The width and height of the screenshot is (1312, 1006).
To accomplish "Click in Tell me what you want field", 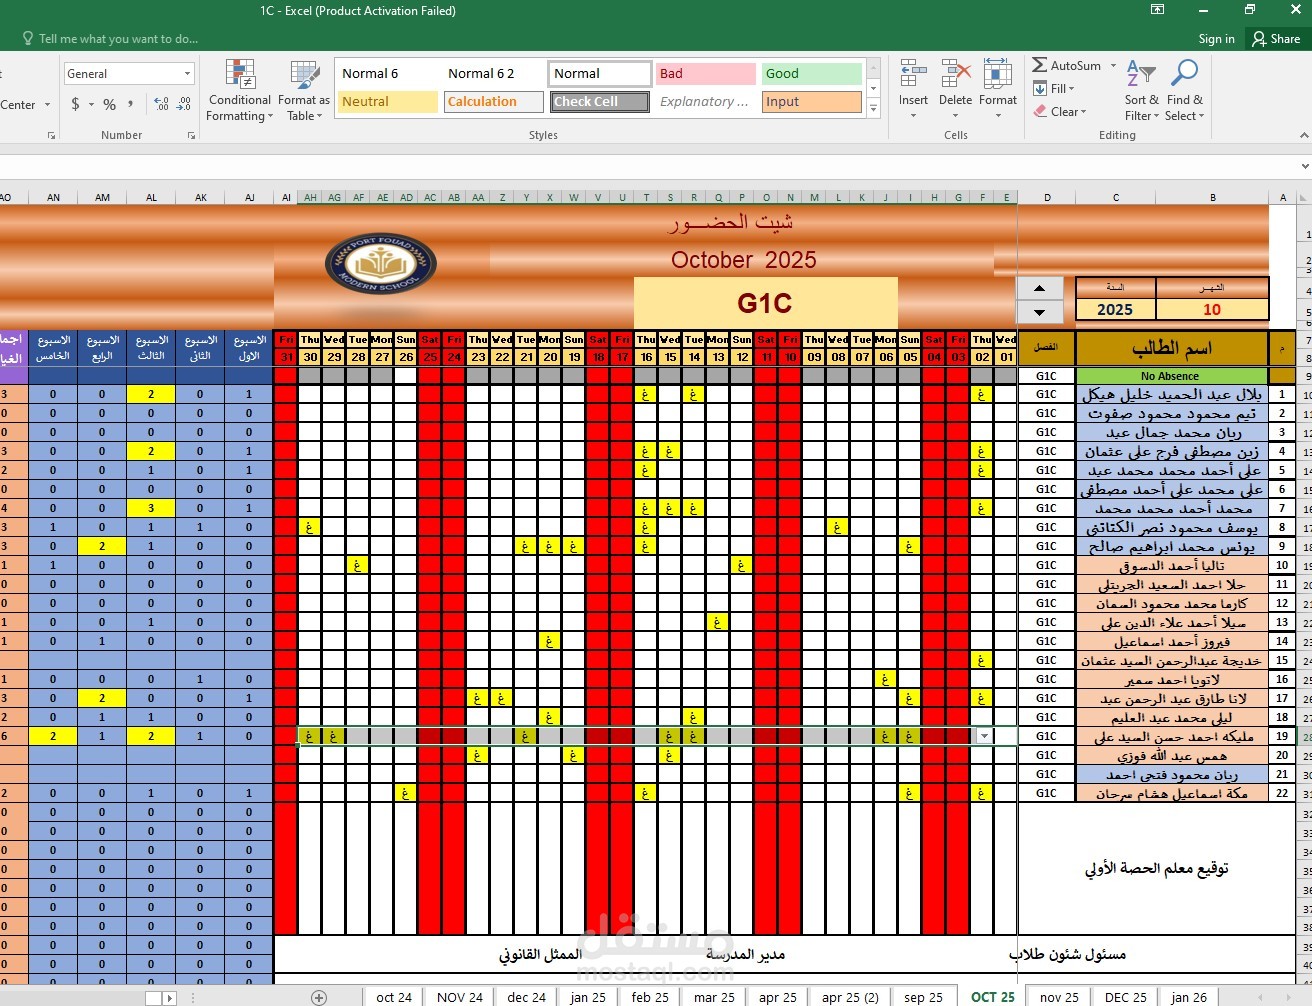I will pyautogui.click(x=118, y=39).
